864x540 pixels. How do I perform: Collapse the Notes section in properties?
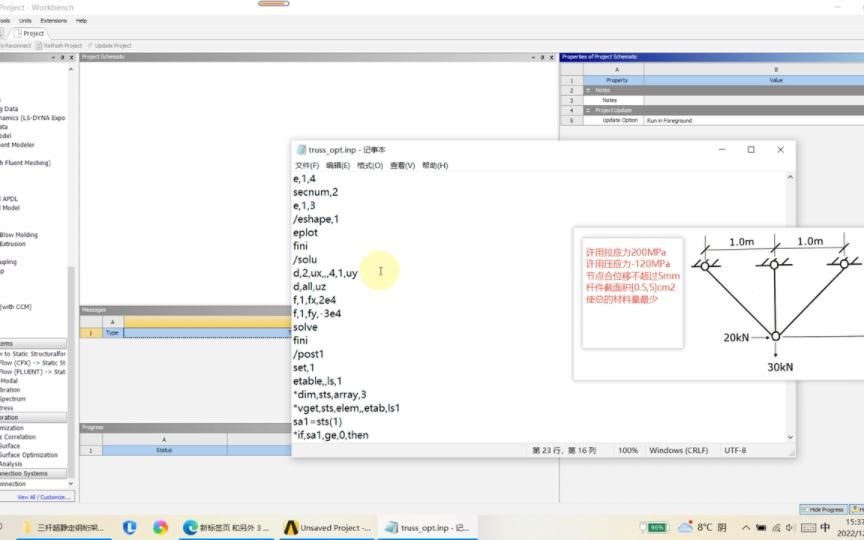coord(588,90)
